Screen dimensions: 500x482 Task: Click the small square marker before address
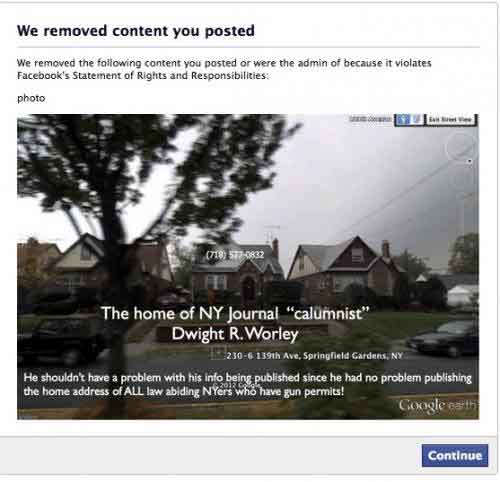218,353
